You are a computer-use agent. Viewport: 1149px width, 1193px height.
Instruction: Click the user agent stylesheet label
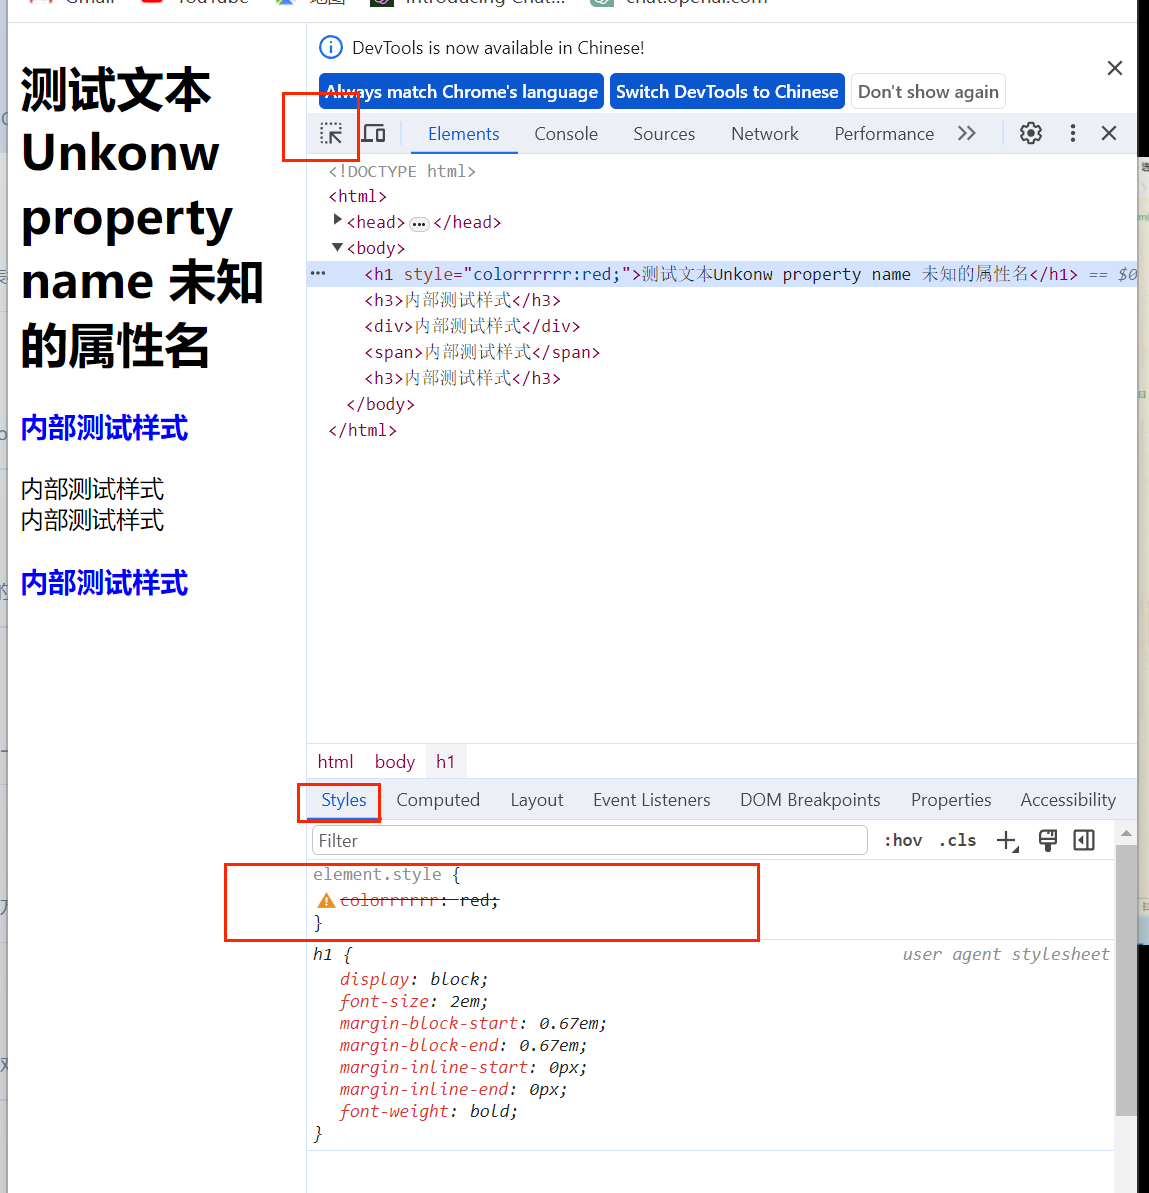point(1005,954)
